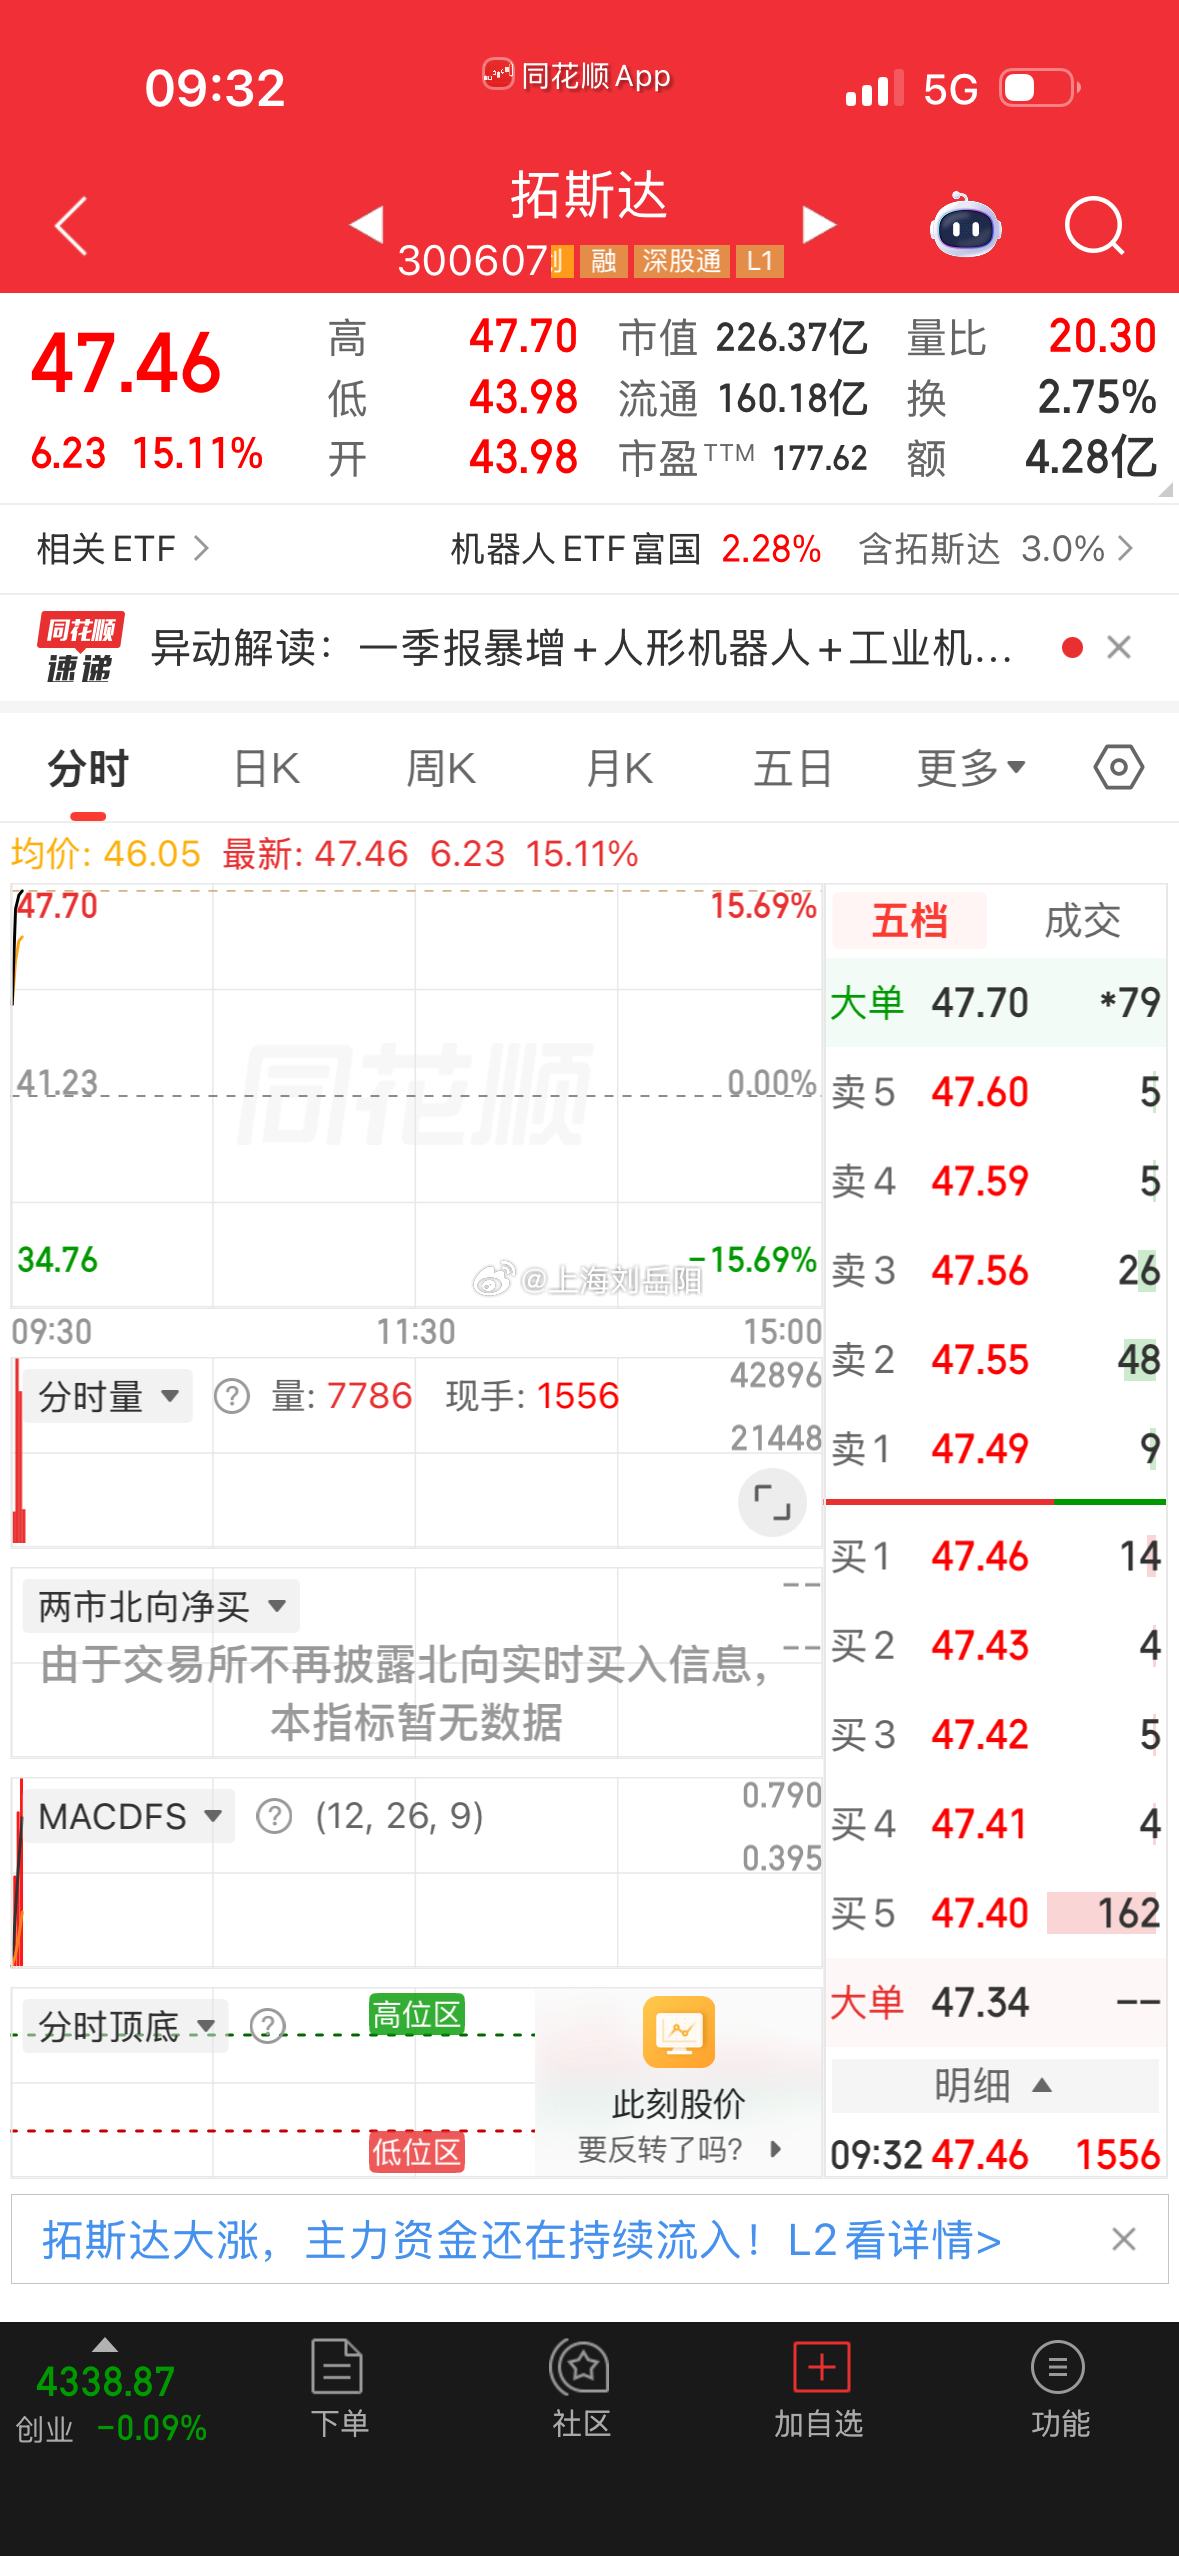Image resolution: width=1179 pixels, height=2556 pixels.
Task: Open 异动解读 news headline
Action: click(x=581, y=648)
